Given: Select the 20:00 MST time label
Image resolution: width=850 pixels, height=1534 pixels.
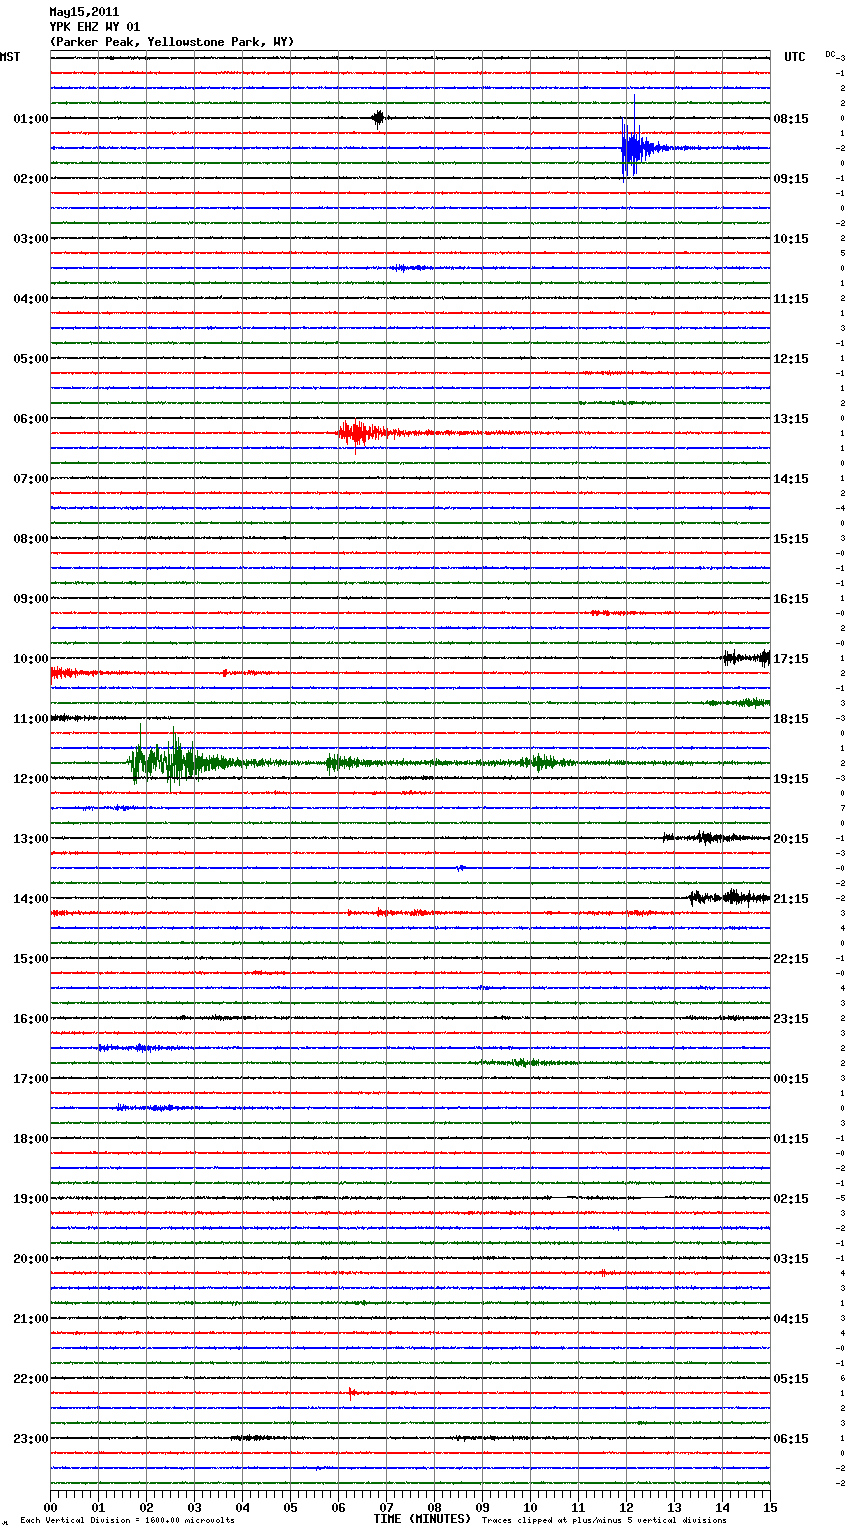Looking at the screenshot, I should (x=31, y=1259).
